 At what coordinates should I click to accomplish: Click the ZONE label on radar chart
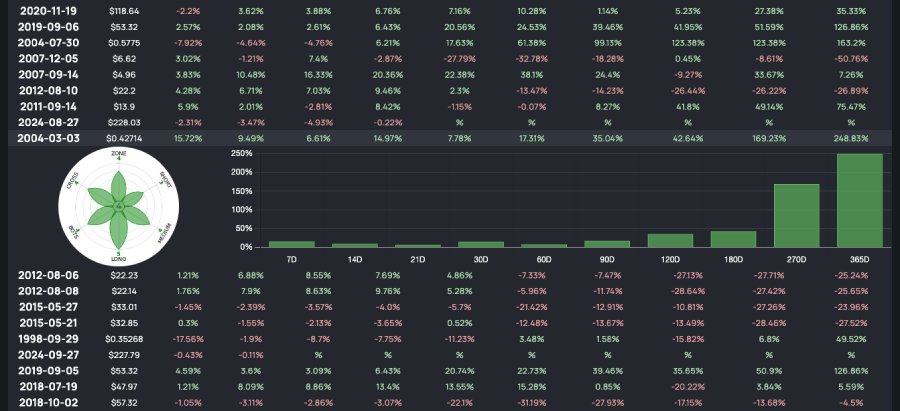click(118, 152)
